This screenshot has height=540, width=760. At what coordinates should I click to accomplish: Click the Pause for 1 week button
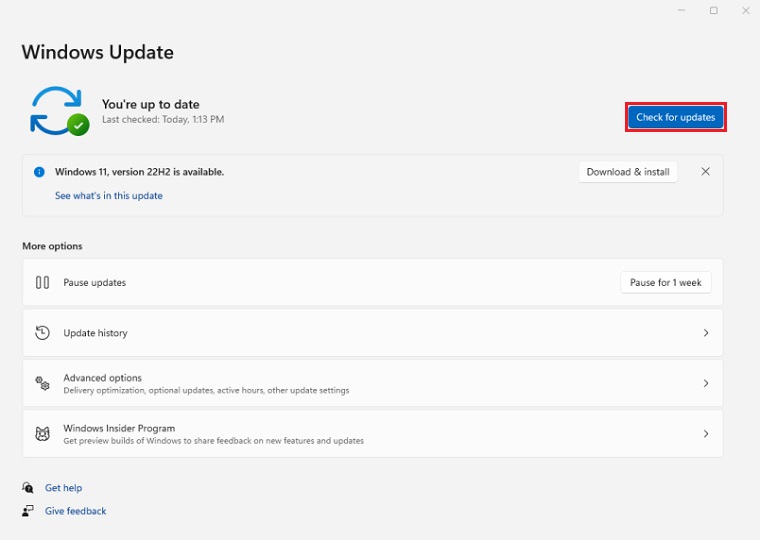click(x=665, y=283)
